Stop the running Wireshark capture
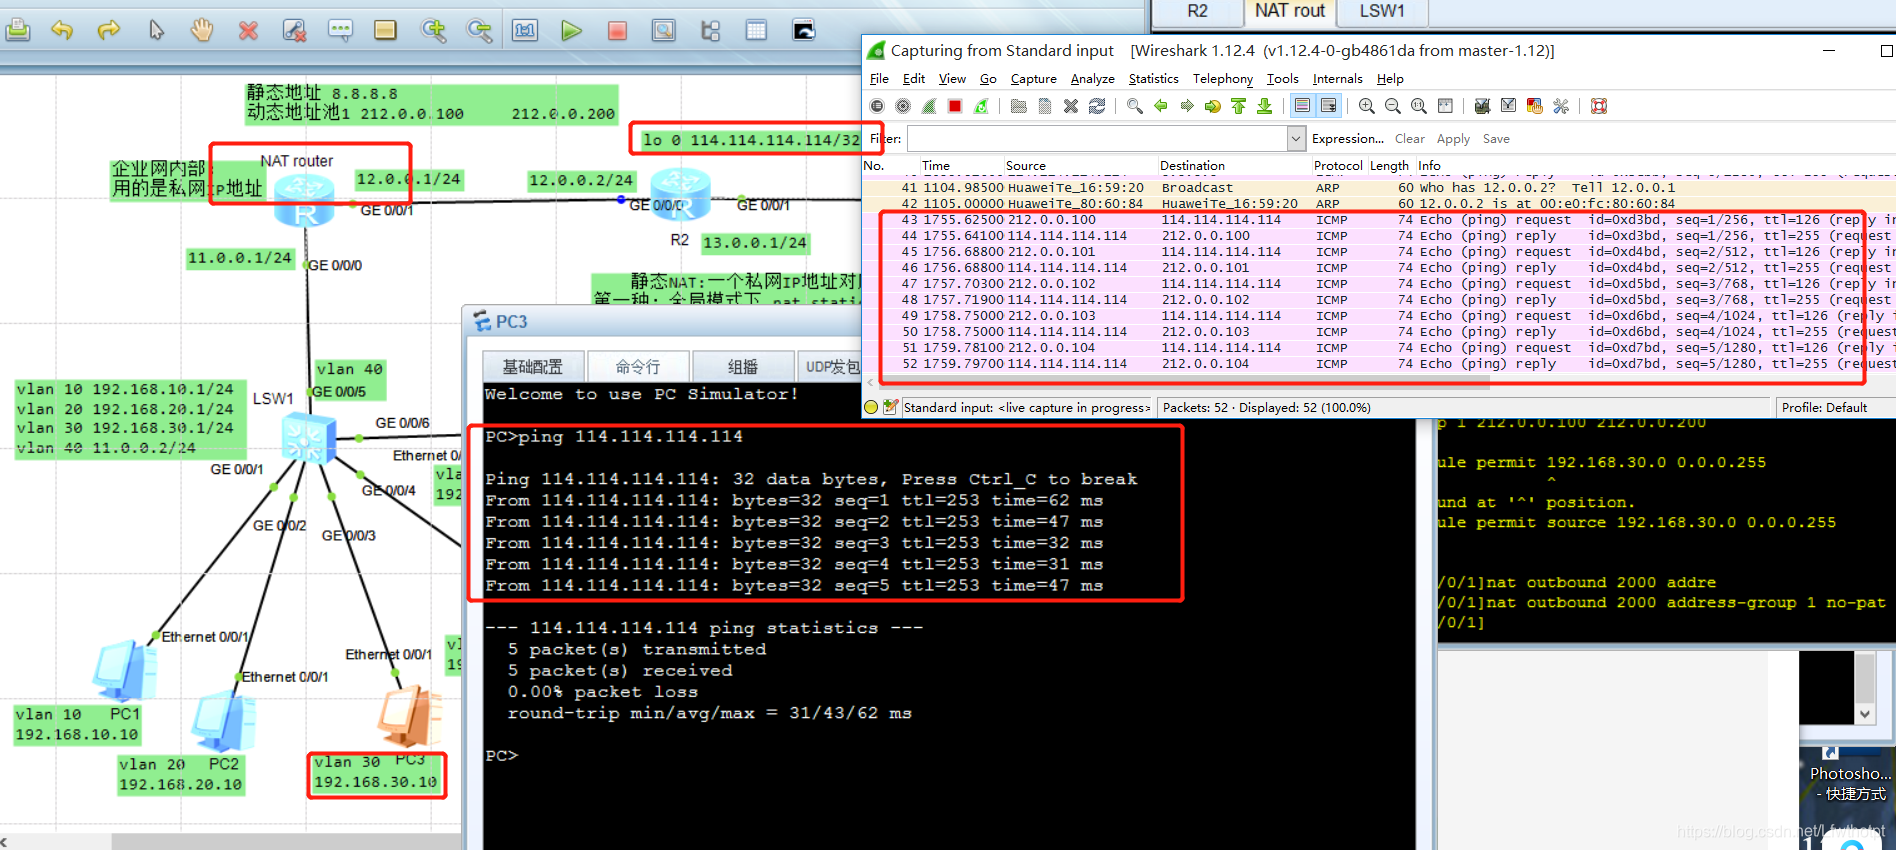1896x850 pixels. [955, 106]
